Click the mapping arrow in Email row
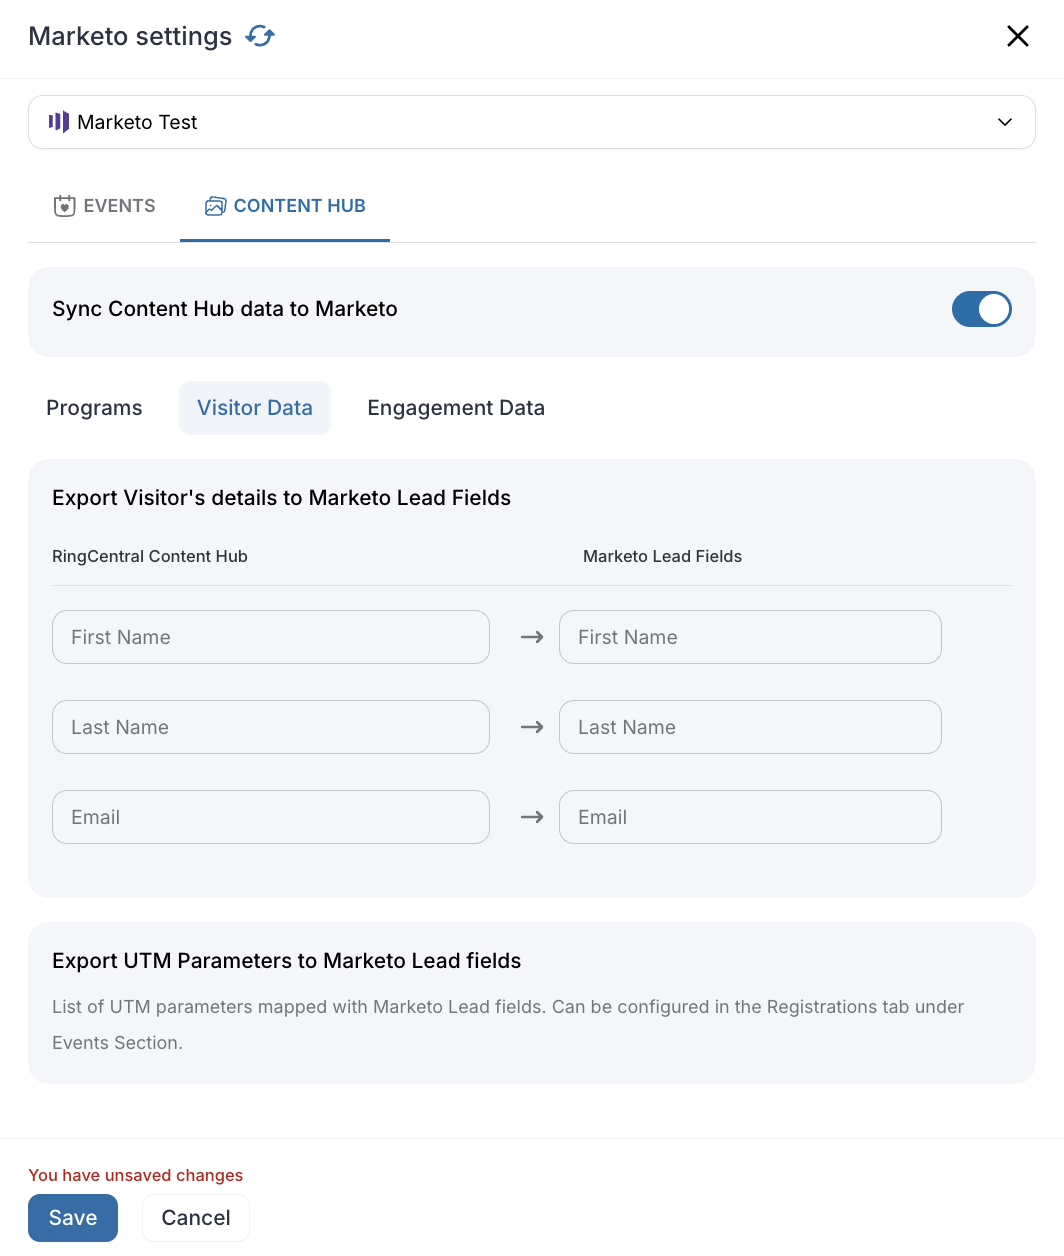Image resolution: width=1064 pixels, height=1256 pixels. pyautogui.click(x=532, y=817)
